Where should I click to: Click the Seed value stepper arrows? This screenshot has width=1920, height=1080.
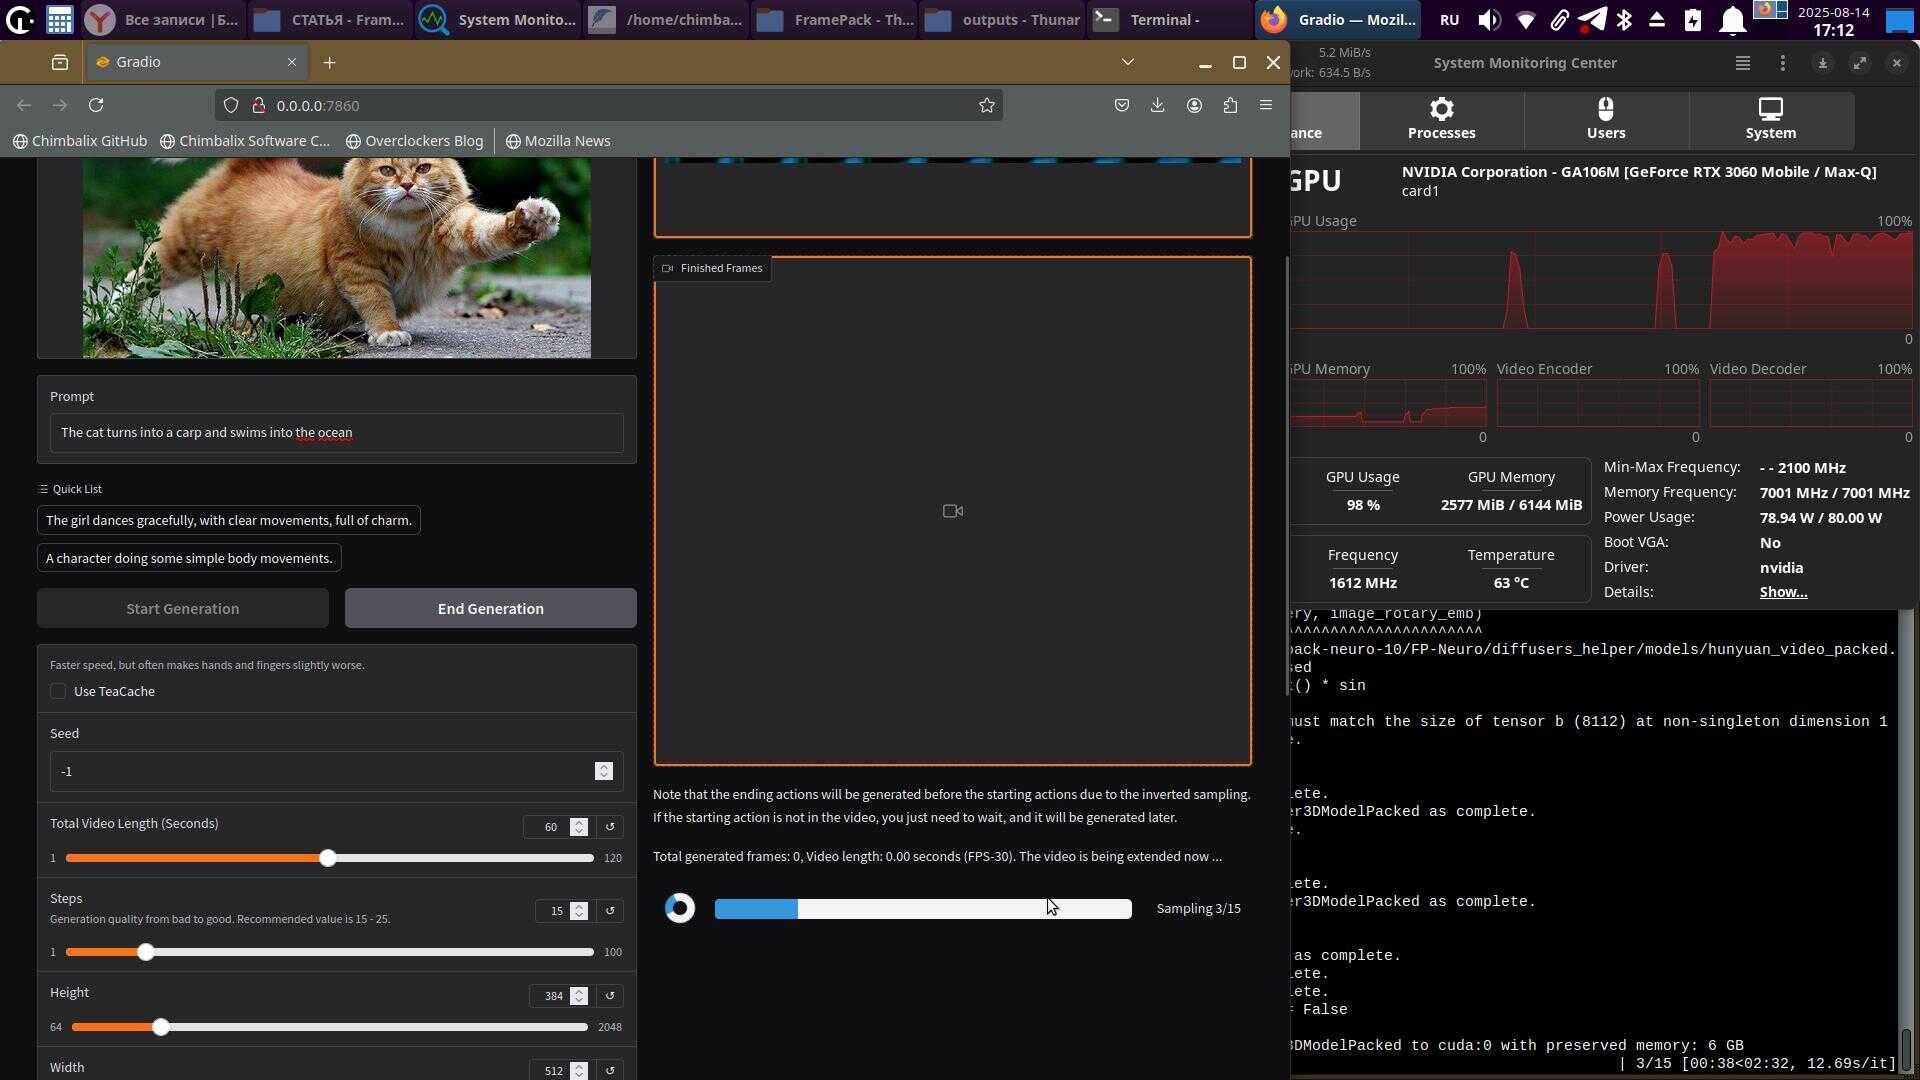click(603, 771)
